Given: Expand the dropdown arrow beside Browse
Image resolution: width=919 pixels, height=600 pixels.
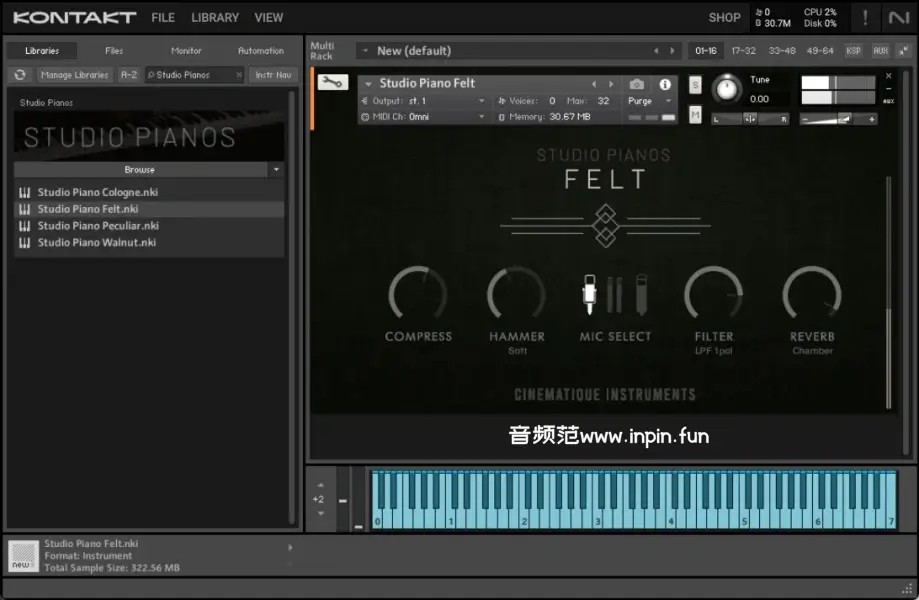Looking at the screenshot, I should point(276,170).
